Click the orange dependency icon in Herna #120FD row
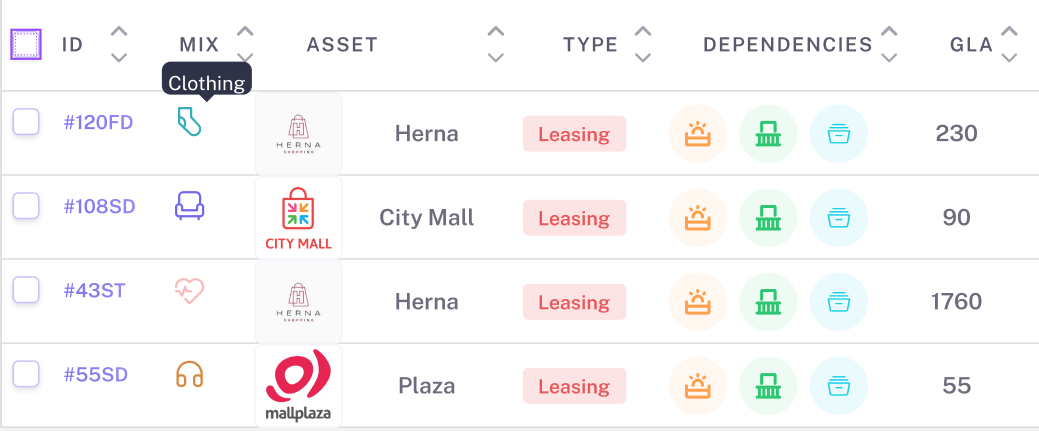This screenshot has height=431, width=1039. 697,134
